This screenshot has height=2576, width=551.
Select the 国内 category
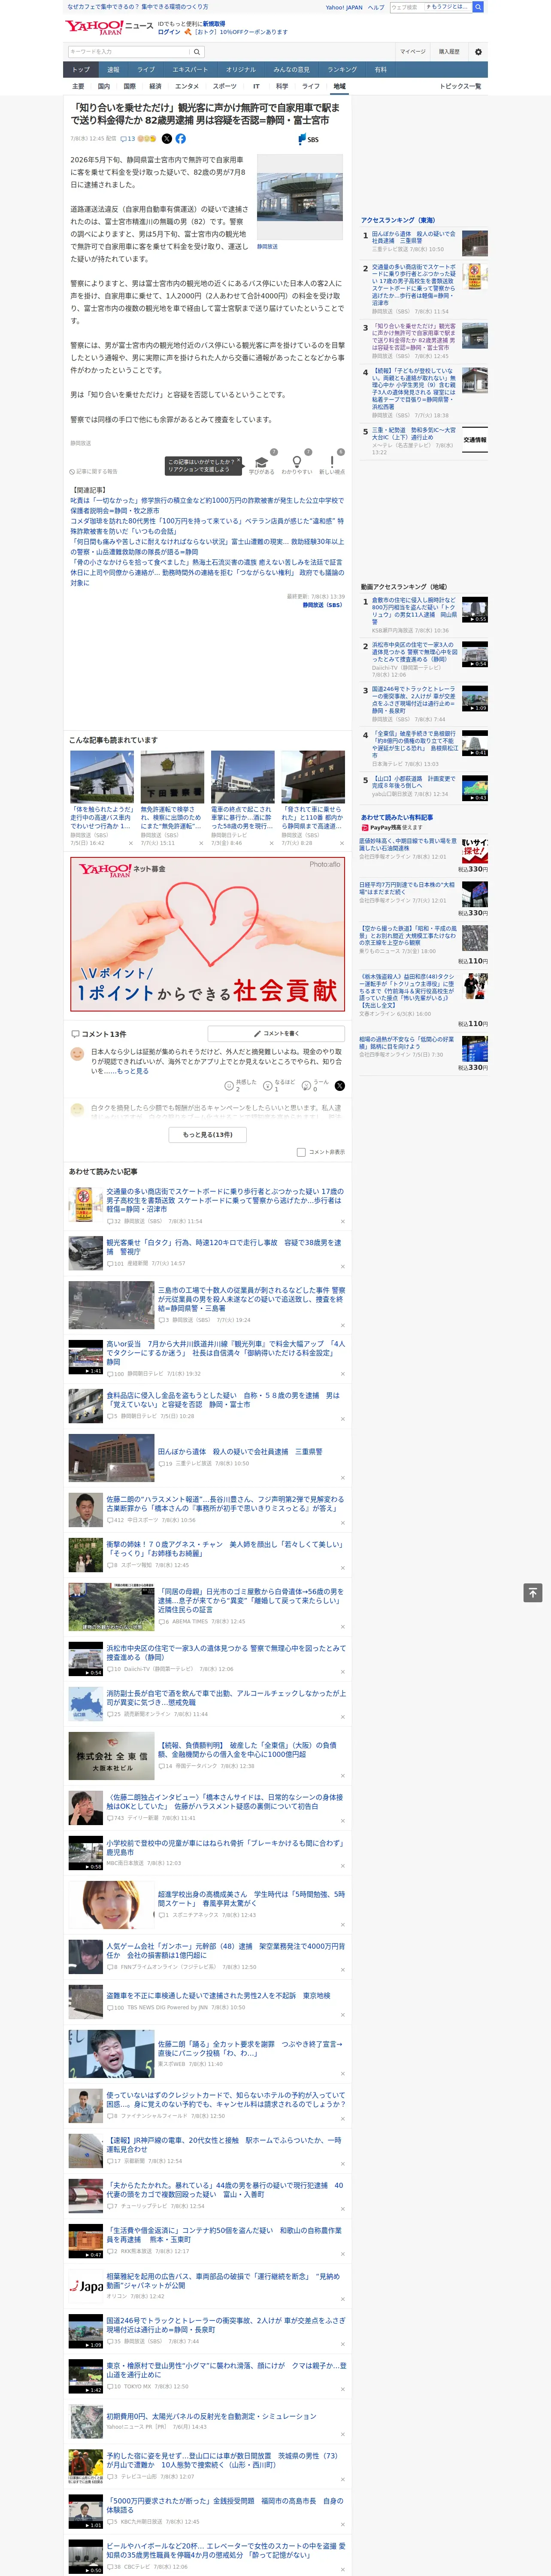[x=104, y=86]
